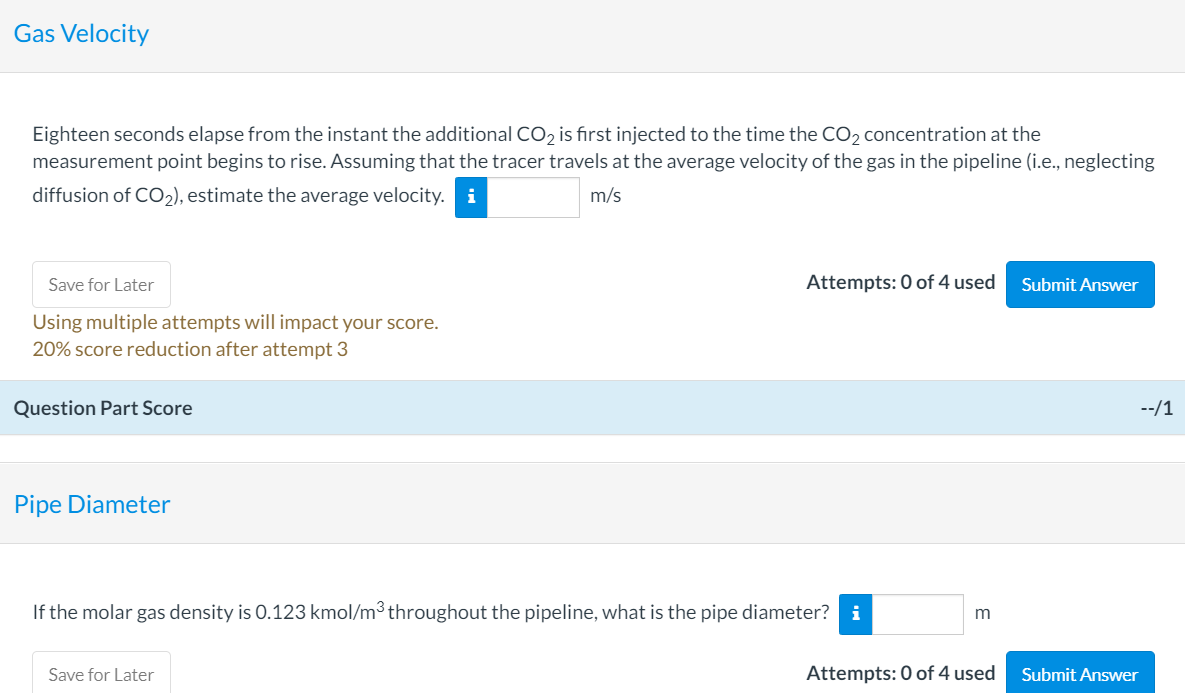Collapse the Gas Velocity section header

(80, 33)
